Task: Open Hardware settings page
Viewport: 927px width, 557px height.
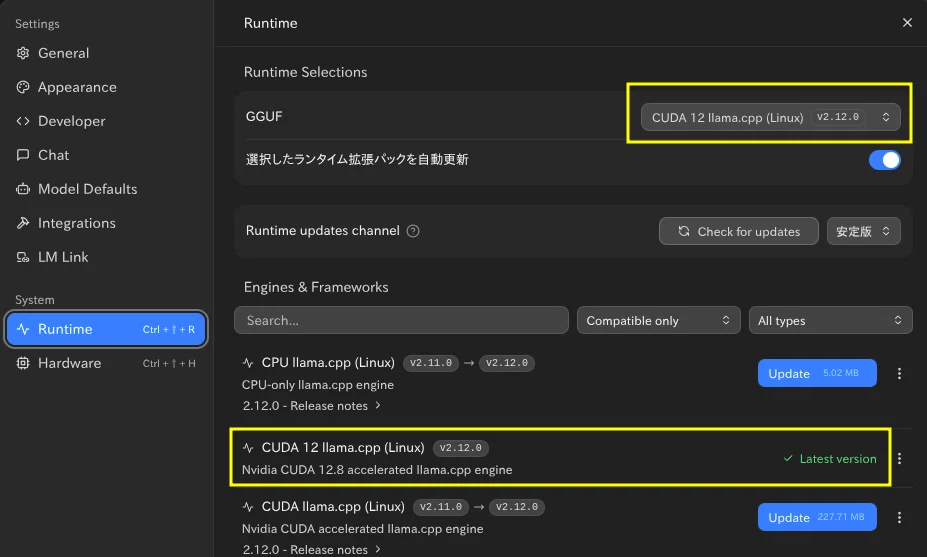Action: tap(106, 363)
